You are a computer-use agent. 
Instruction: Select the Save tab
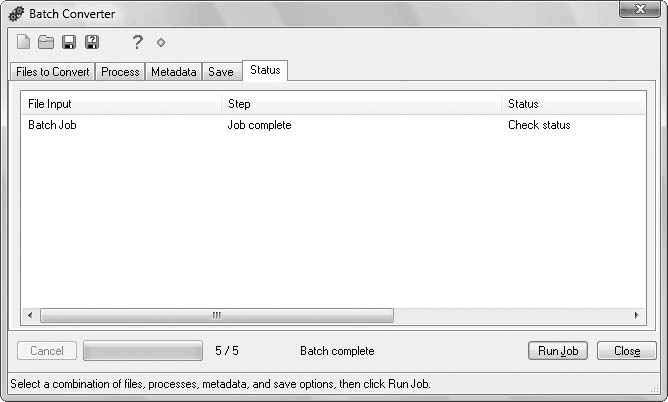point(220,72)
